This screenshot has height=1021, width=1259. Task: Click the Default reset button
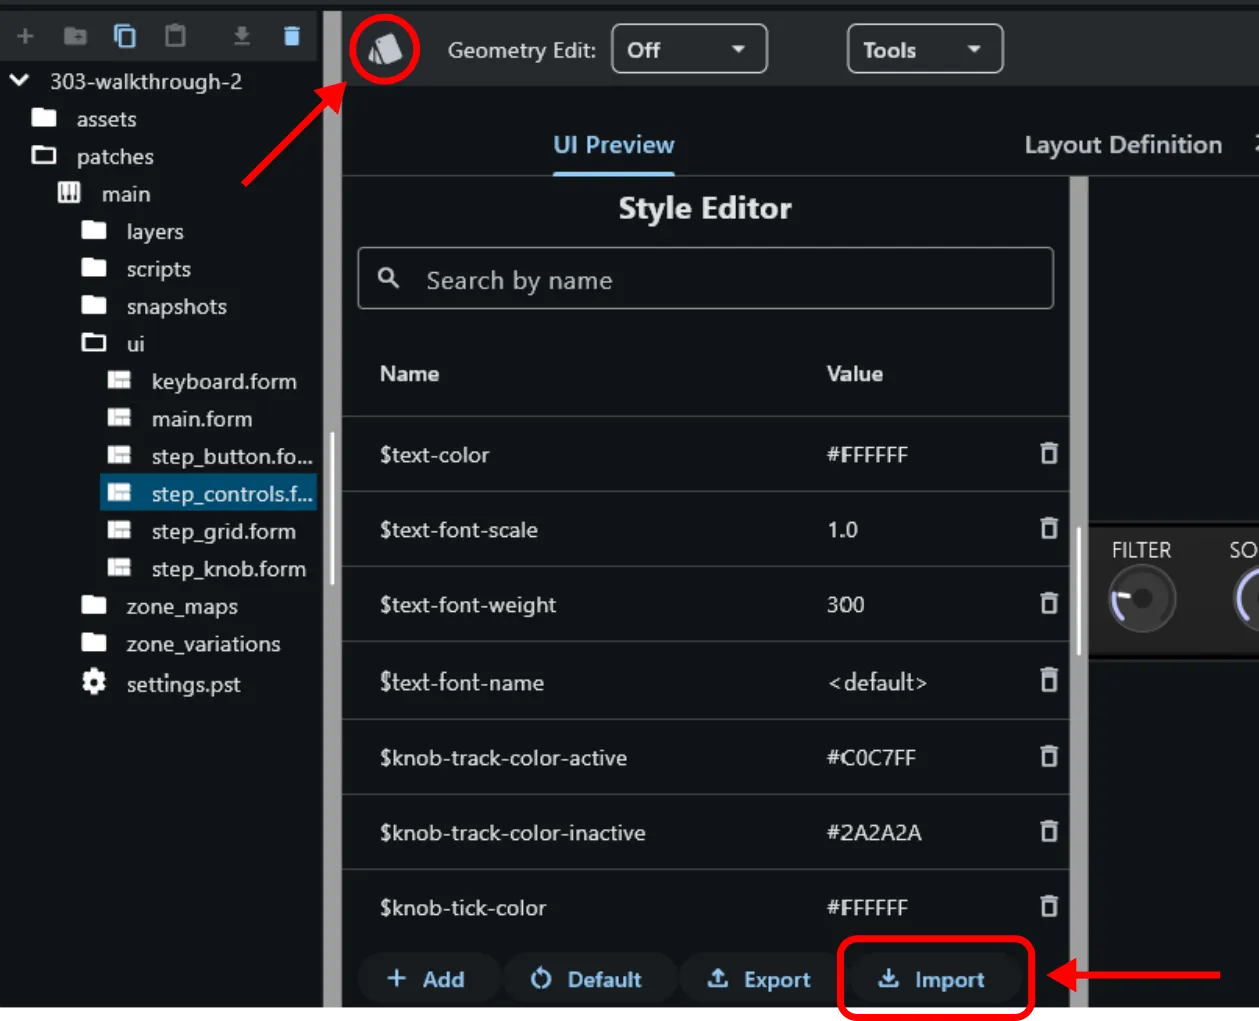point(587,979)
